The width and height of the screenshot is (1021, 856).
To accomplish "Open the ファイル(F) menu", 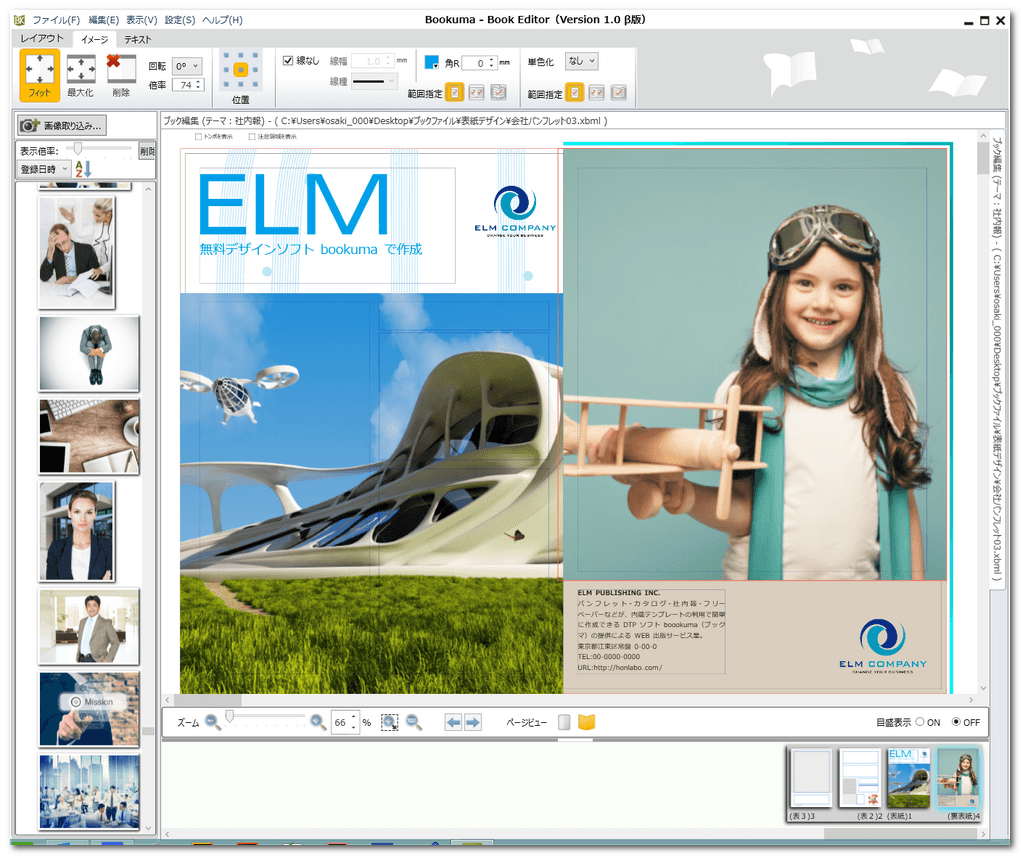I will point(56,20).
